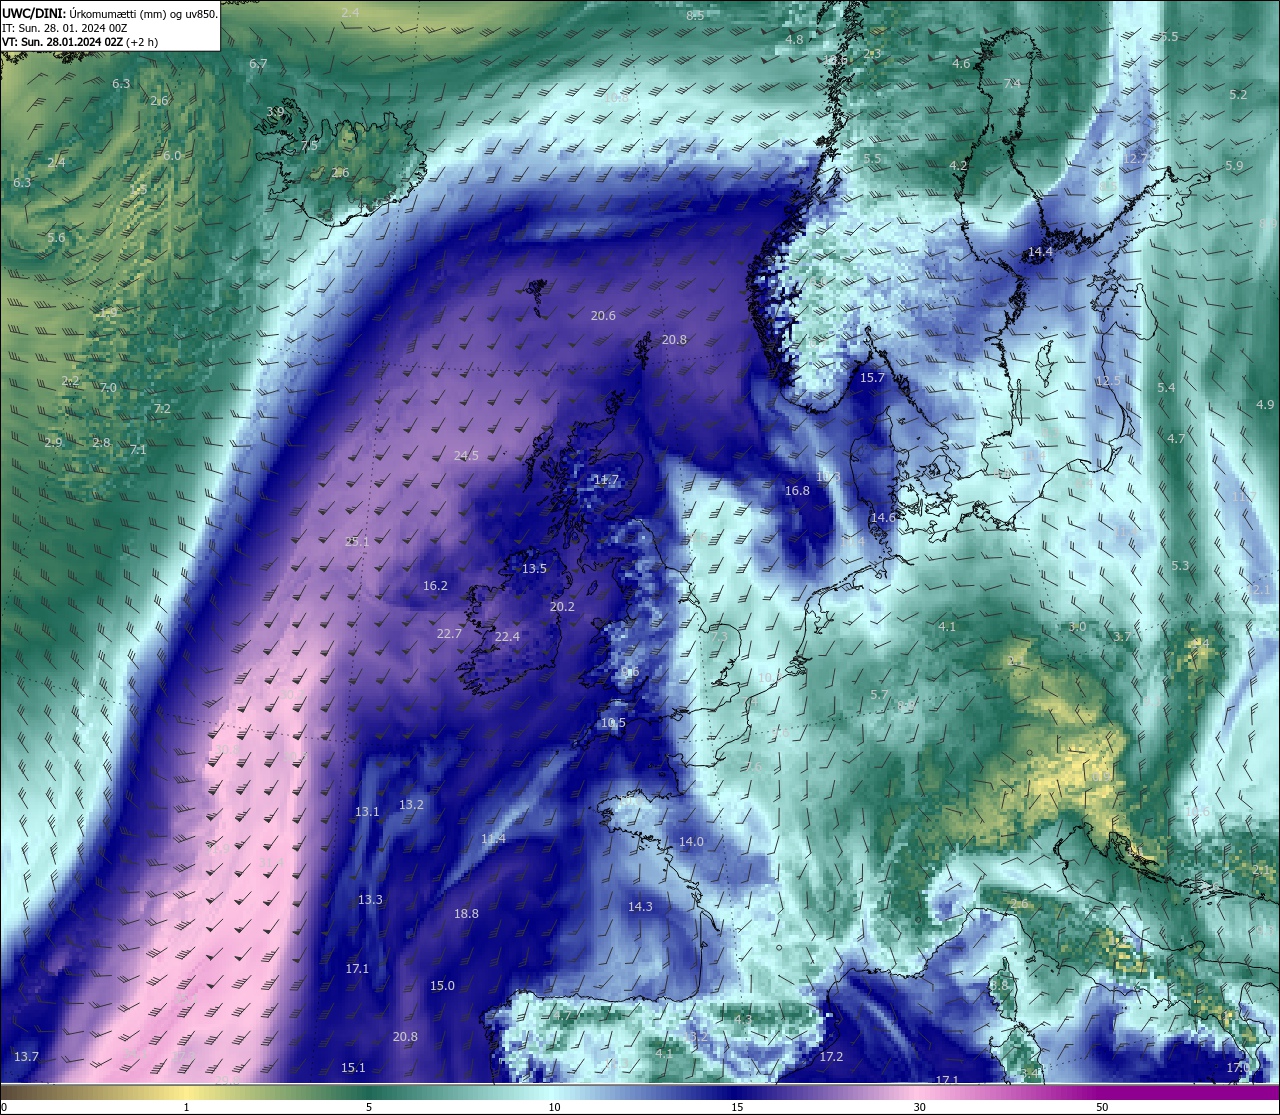The height and width of the screenshot is (1115, 1280).
Task: Select the 5.9 value label
Action: point(1234,165)
